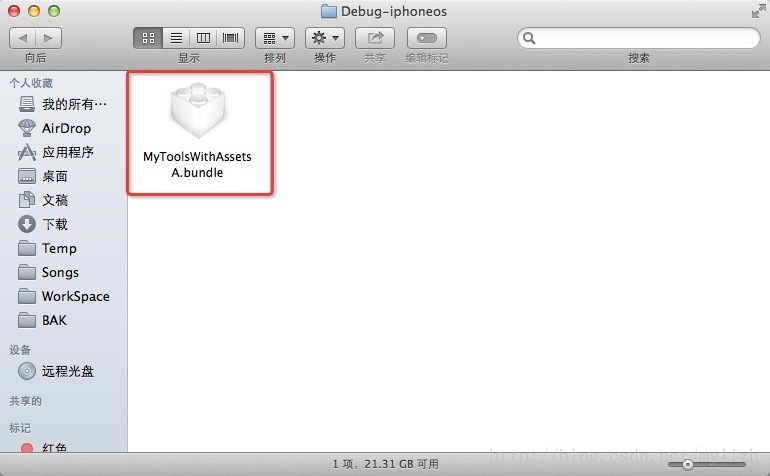This screenshot has width=770, height=476.
Task: Open the Temp folder in sidebar
Action: [x=47, y=248]
